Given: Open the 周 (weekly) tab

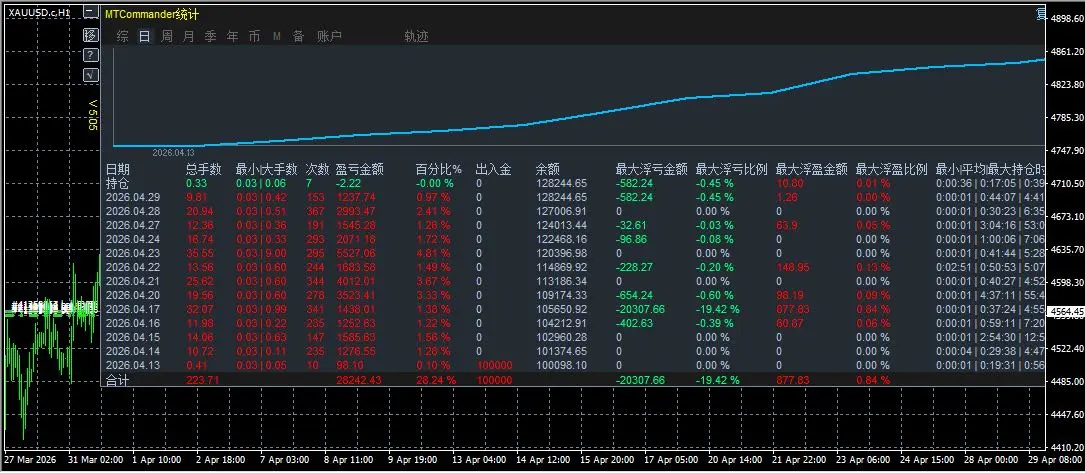Looking at the screenshot, I should pyautogui.click(x=167, y=37).
